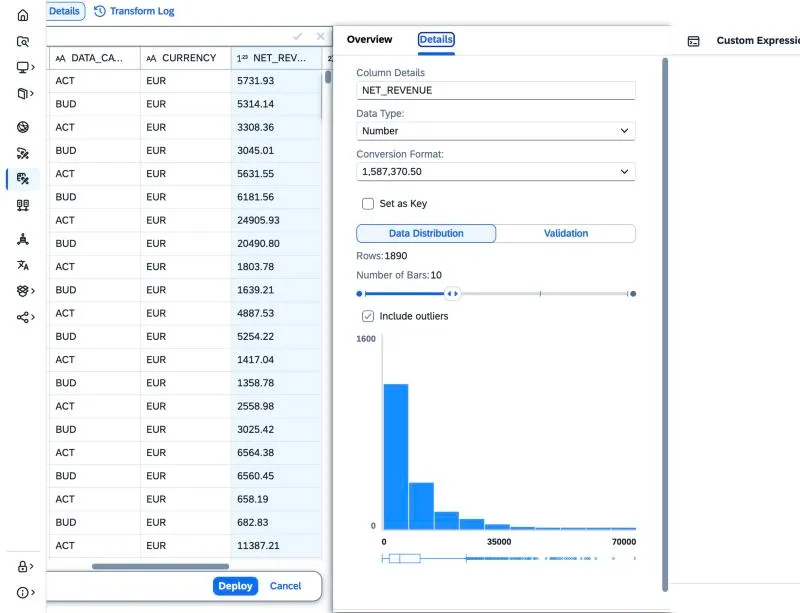Open the Custom Expression editor icon

click(x=693, y=41)
